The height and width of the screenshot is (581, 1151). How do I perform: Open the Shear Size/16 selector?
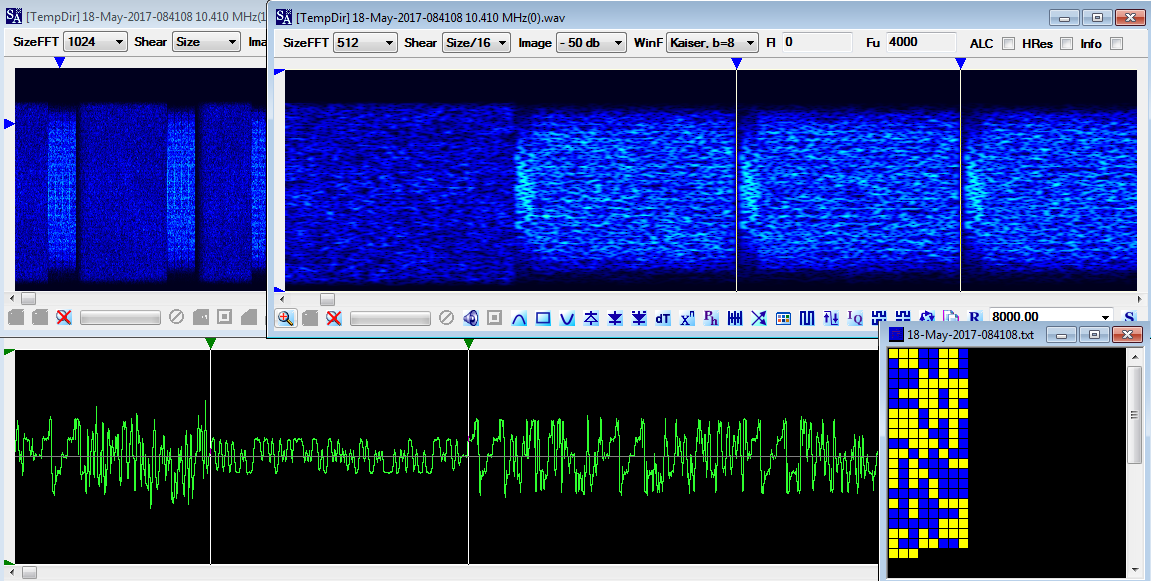coord(476,43)
